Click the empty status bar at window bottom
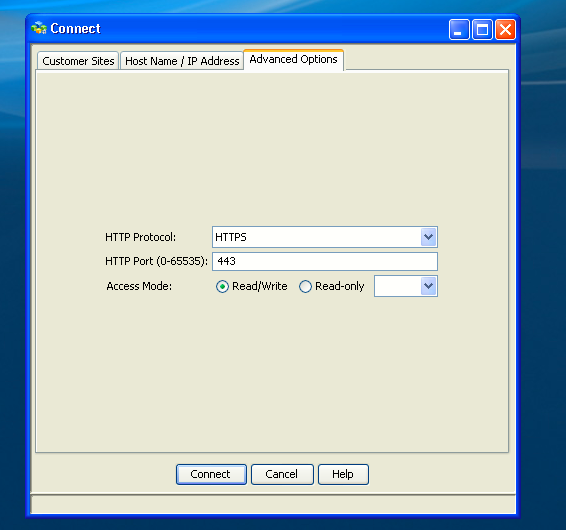566x530 pixels. pyautogui.click(x=273, y=504)
